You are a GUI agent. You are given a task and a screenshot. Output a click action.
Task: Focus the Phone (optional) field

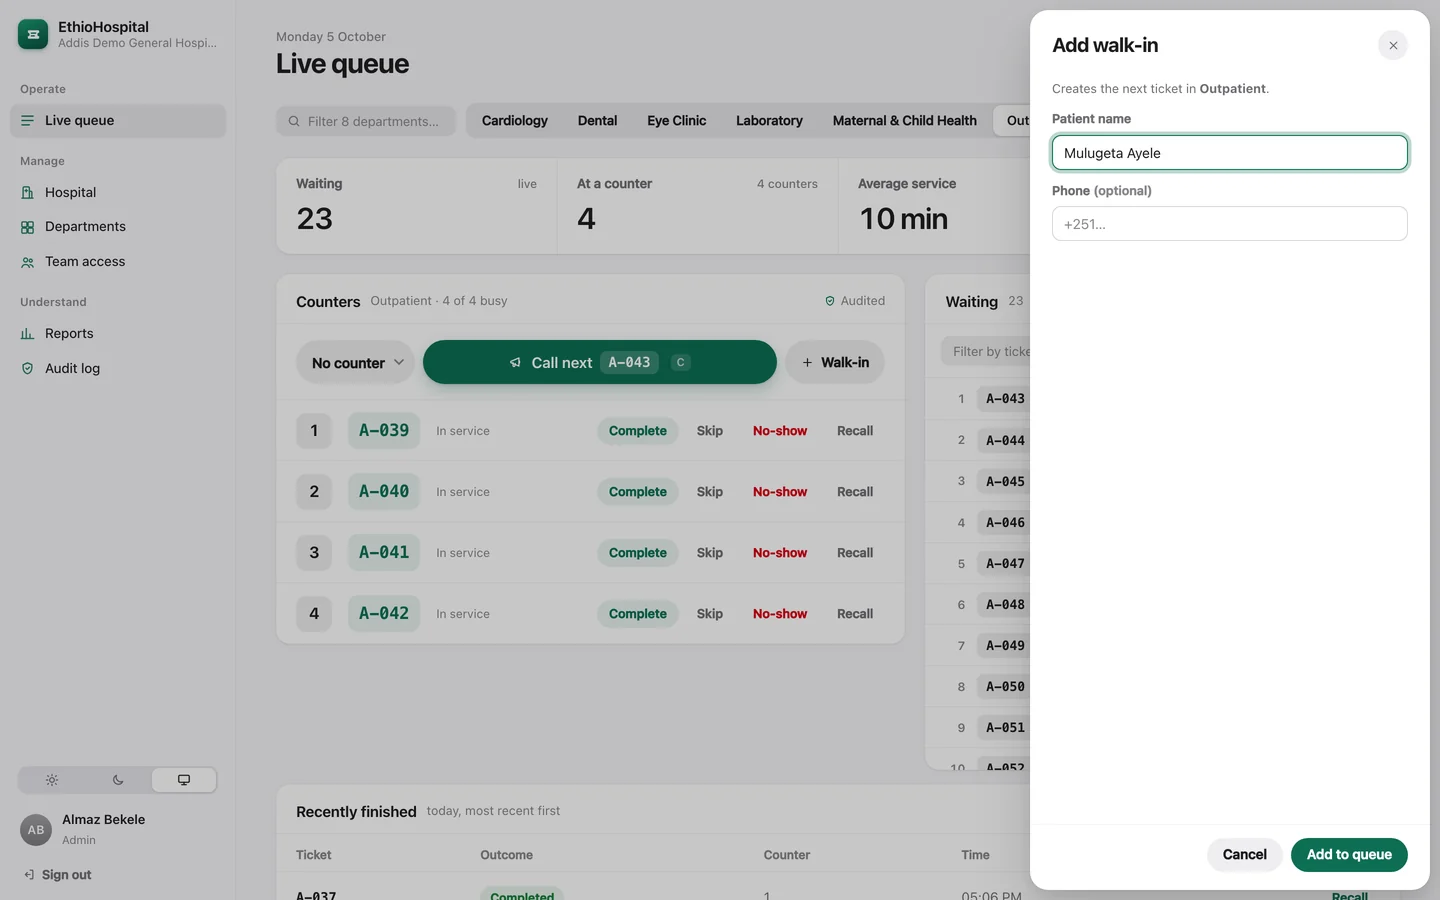(x=1230, y=224)
